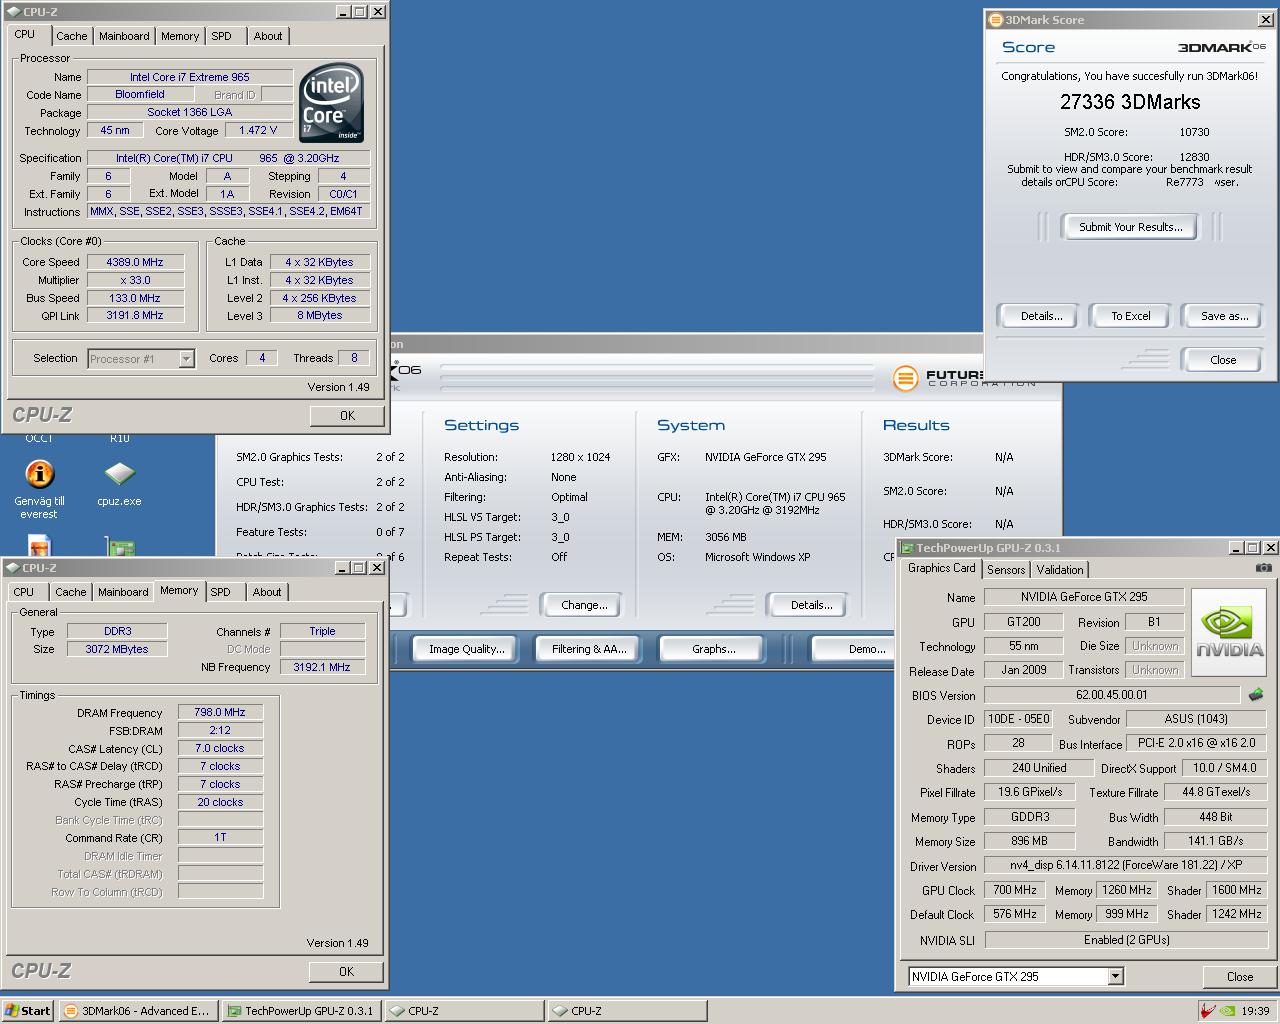Click BIOS Version field 62.00.45.00.01
Screen dimensions: 1280x1024
coord(1112,695)
